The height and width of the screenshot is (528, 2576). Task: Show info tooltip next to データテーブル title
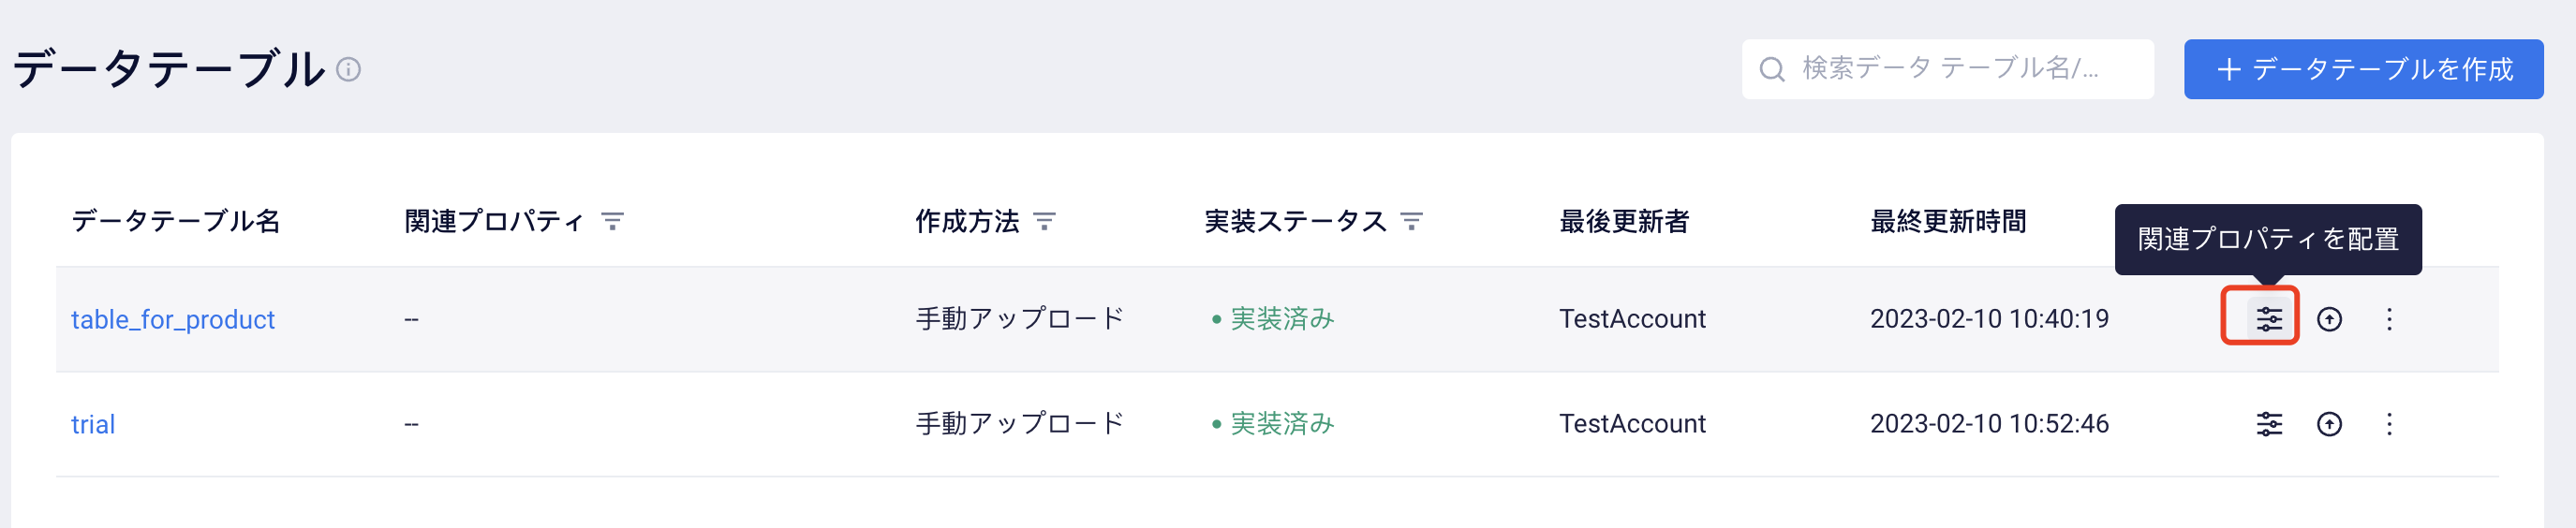click(x=348, y=69)
